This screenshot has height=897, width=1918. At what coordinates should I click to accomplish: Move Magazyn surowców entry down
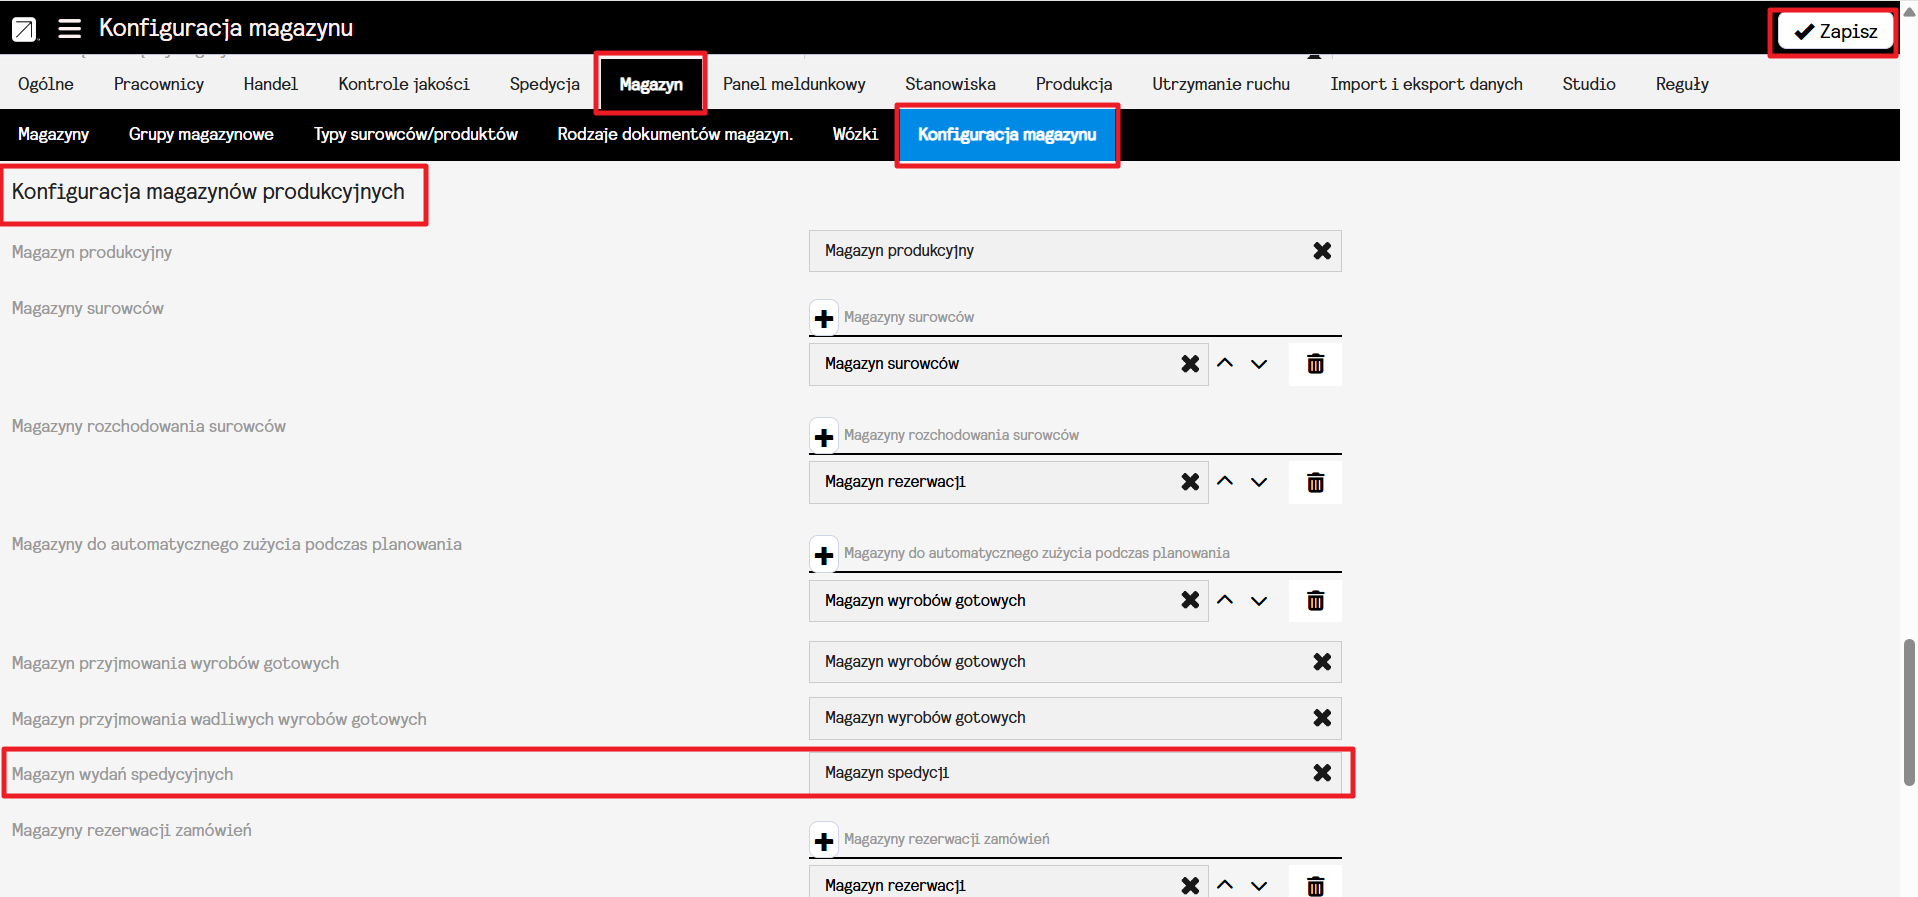pos(1259,364)
